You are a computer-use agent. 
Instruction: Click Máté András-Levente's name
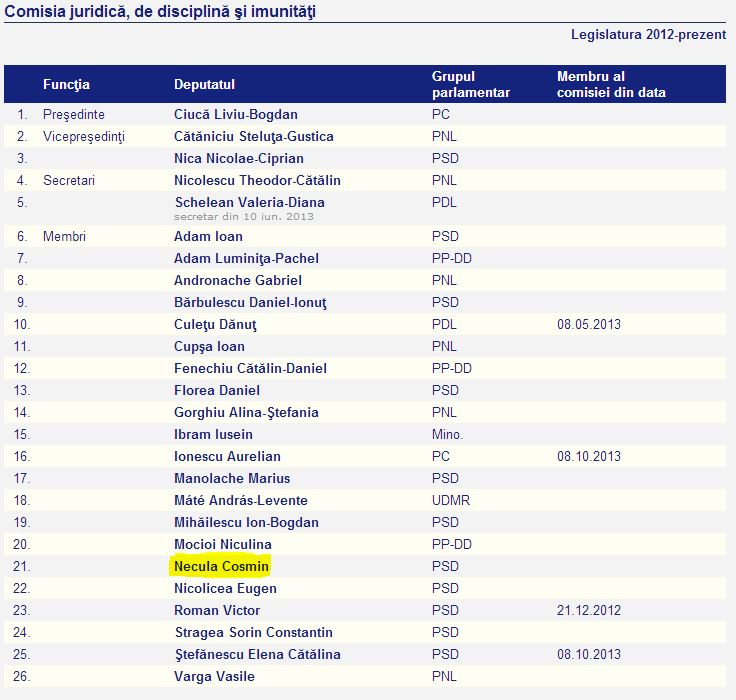240,500
